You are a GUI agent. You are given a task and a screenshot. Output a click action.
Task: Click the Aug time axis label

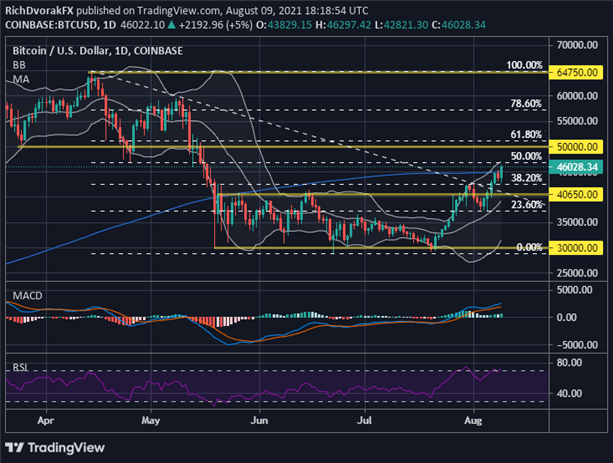tap(473, 421)
